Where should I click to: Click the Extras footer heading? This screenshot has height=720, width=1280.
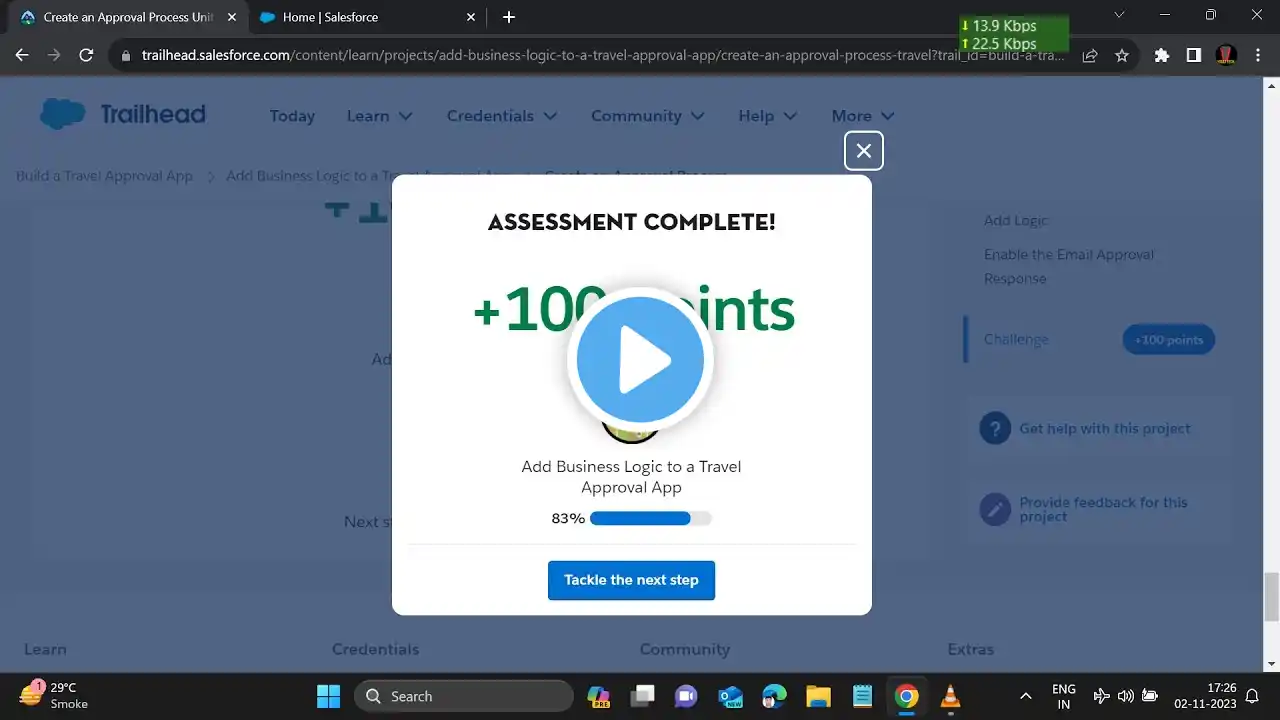click(x=971, y=649)
